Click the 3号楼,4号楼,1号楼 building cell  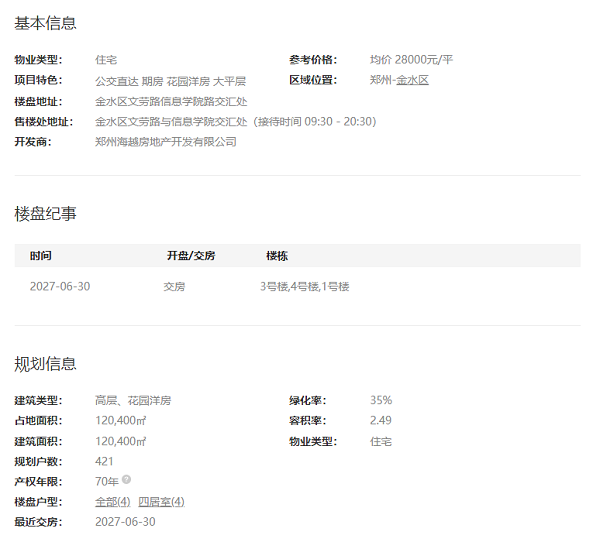[304, 287]
